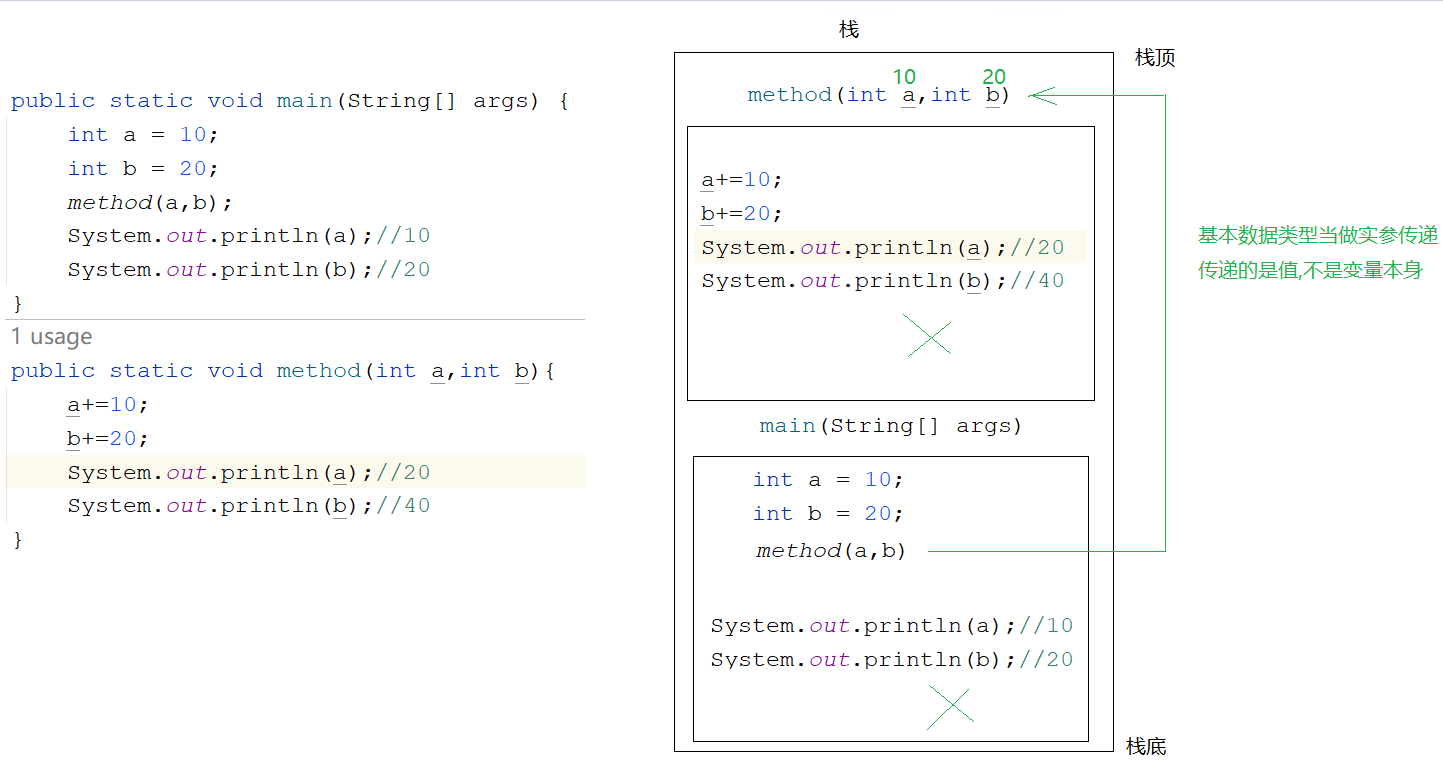Click the green X in the method frame
The width and height of the screenshot is (1443, 771).
pyautogui.click(x=929, y=337)
